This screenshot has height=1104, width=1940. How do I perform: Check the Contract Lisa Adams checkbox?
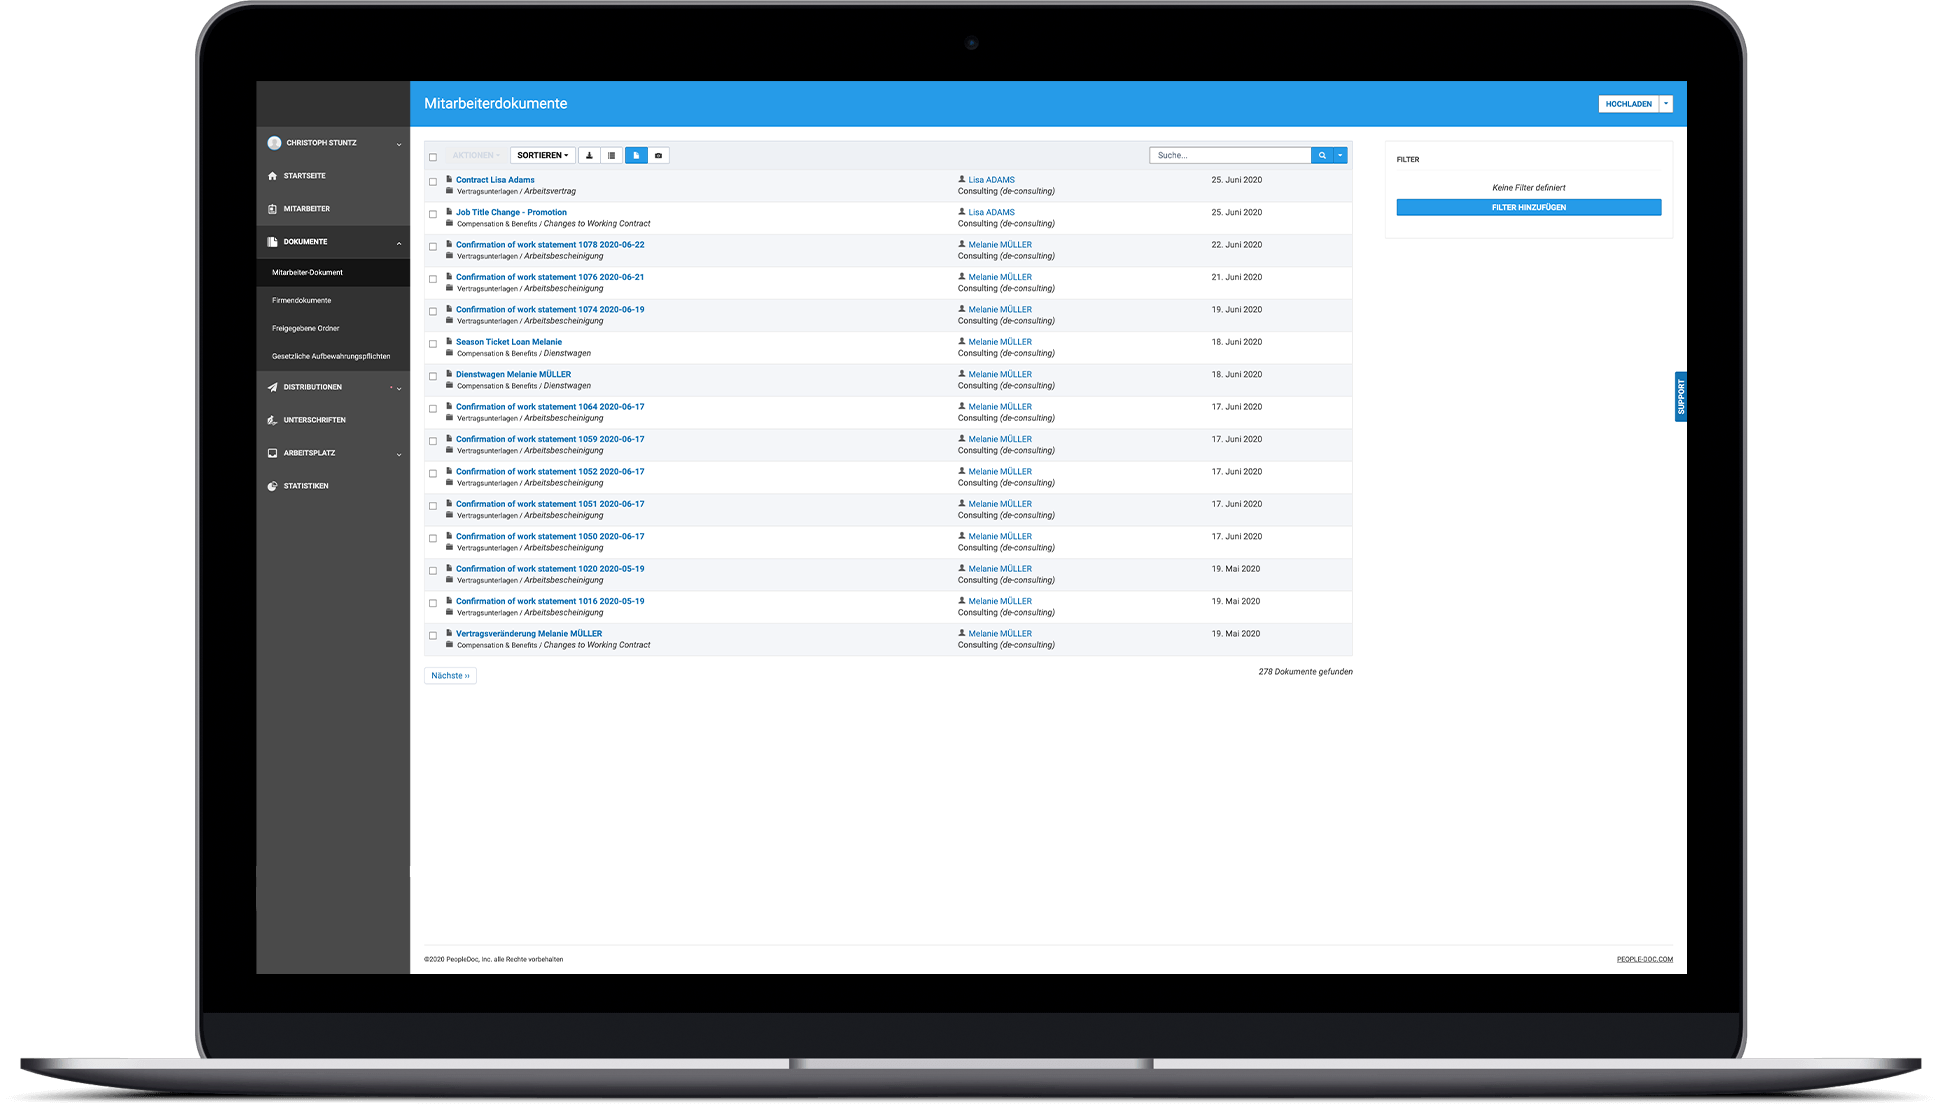pyautogui.click(x=433, y=182)
